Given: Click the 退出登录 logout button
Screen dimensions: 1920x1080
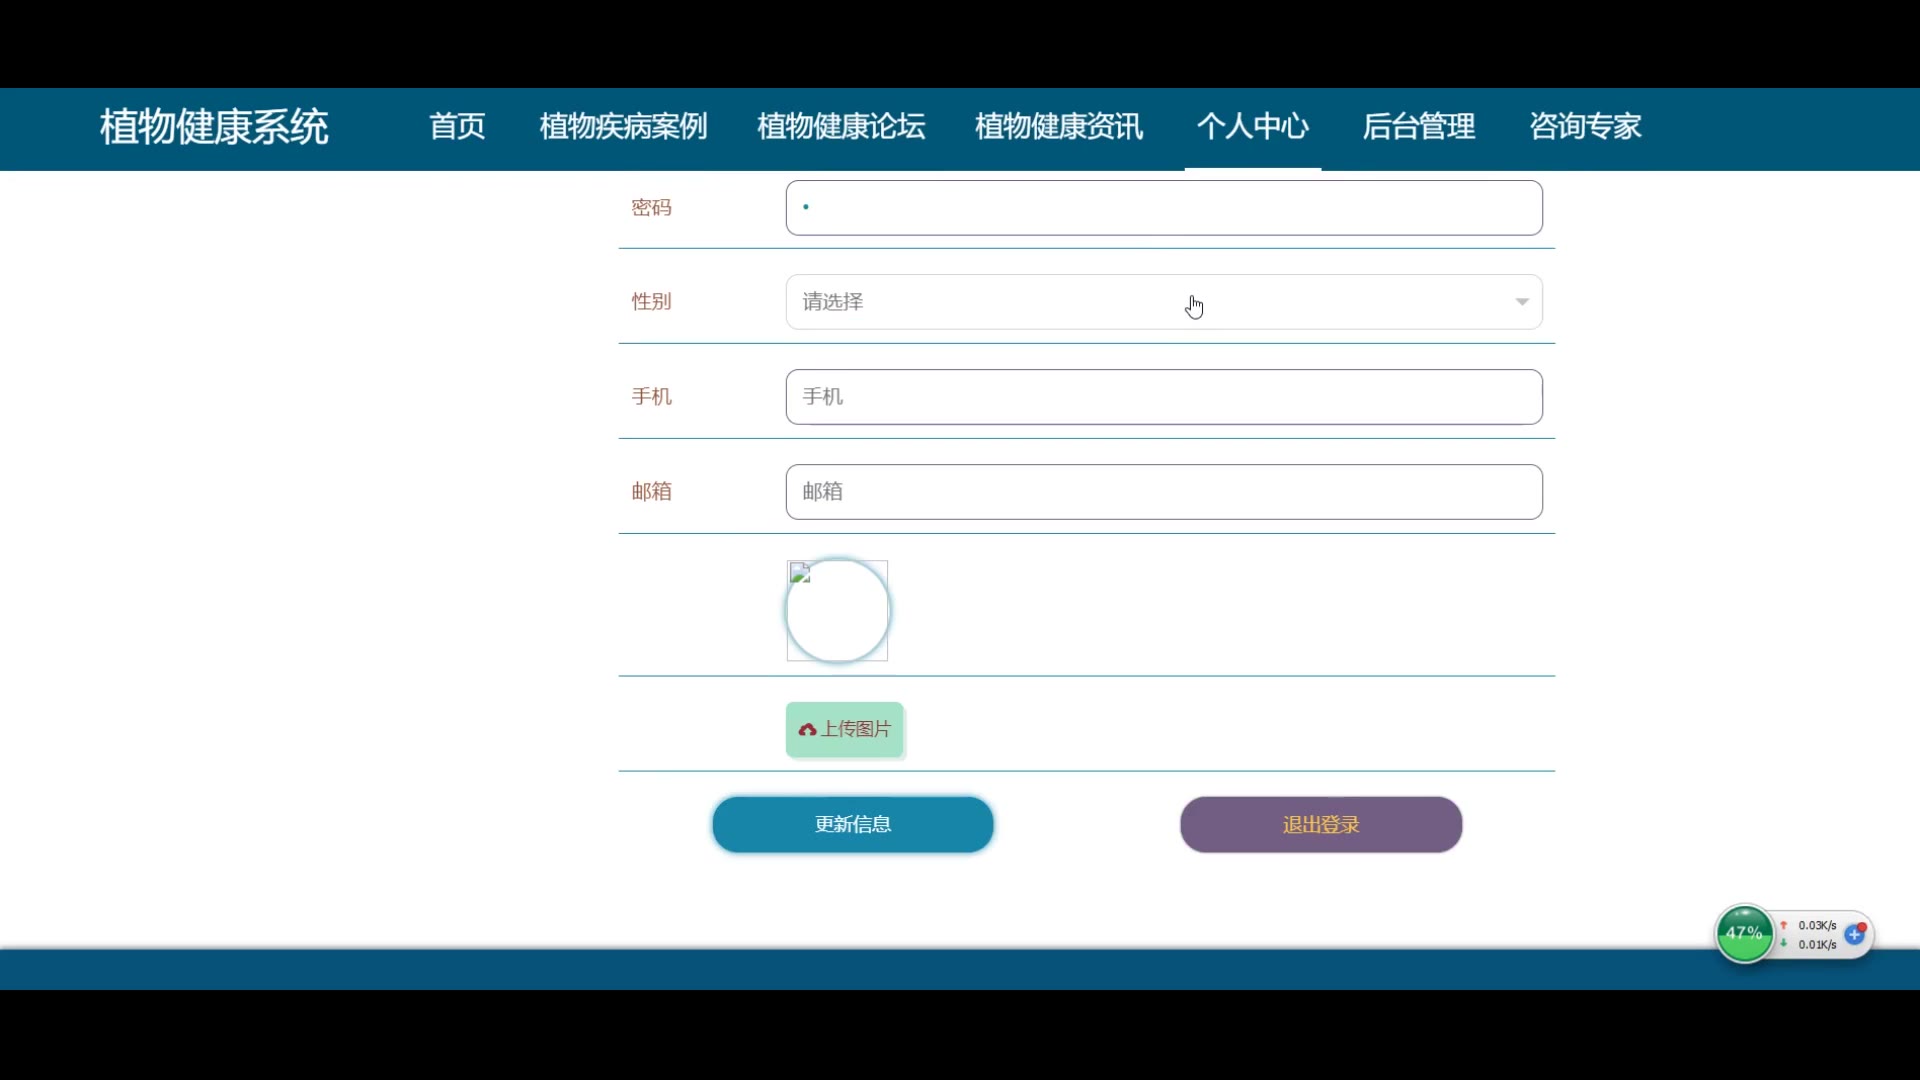Looking at the screenshot, I should point(1320,825).
